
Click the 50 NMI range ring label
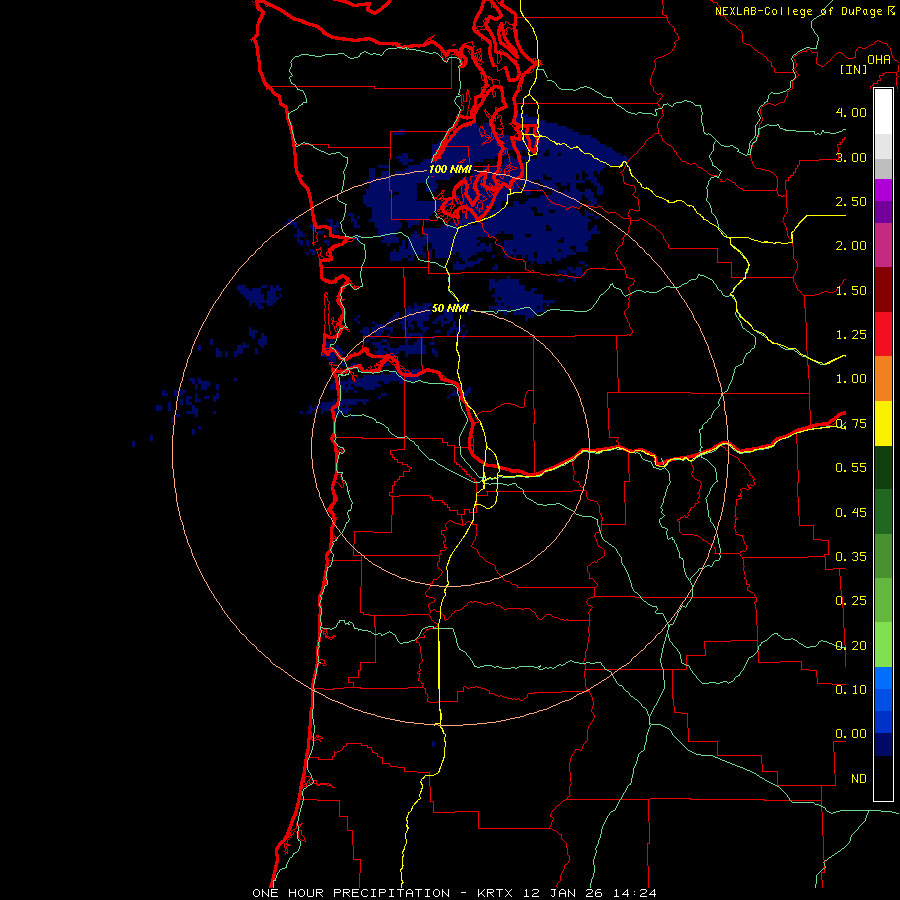pyautogui.click(x=451, y=309)
